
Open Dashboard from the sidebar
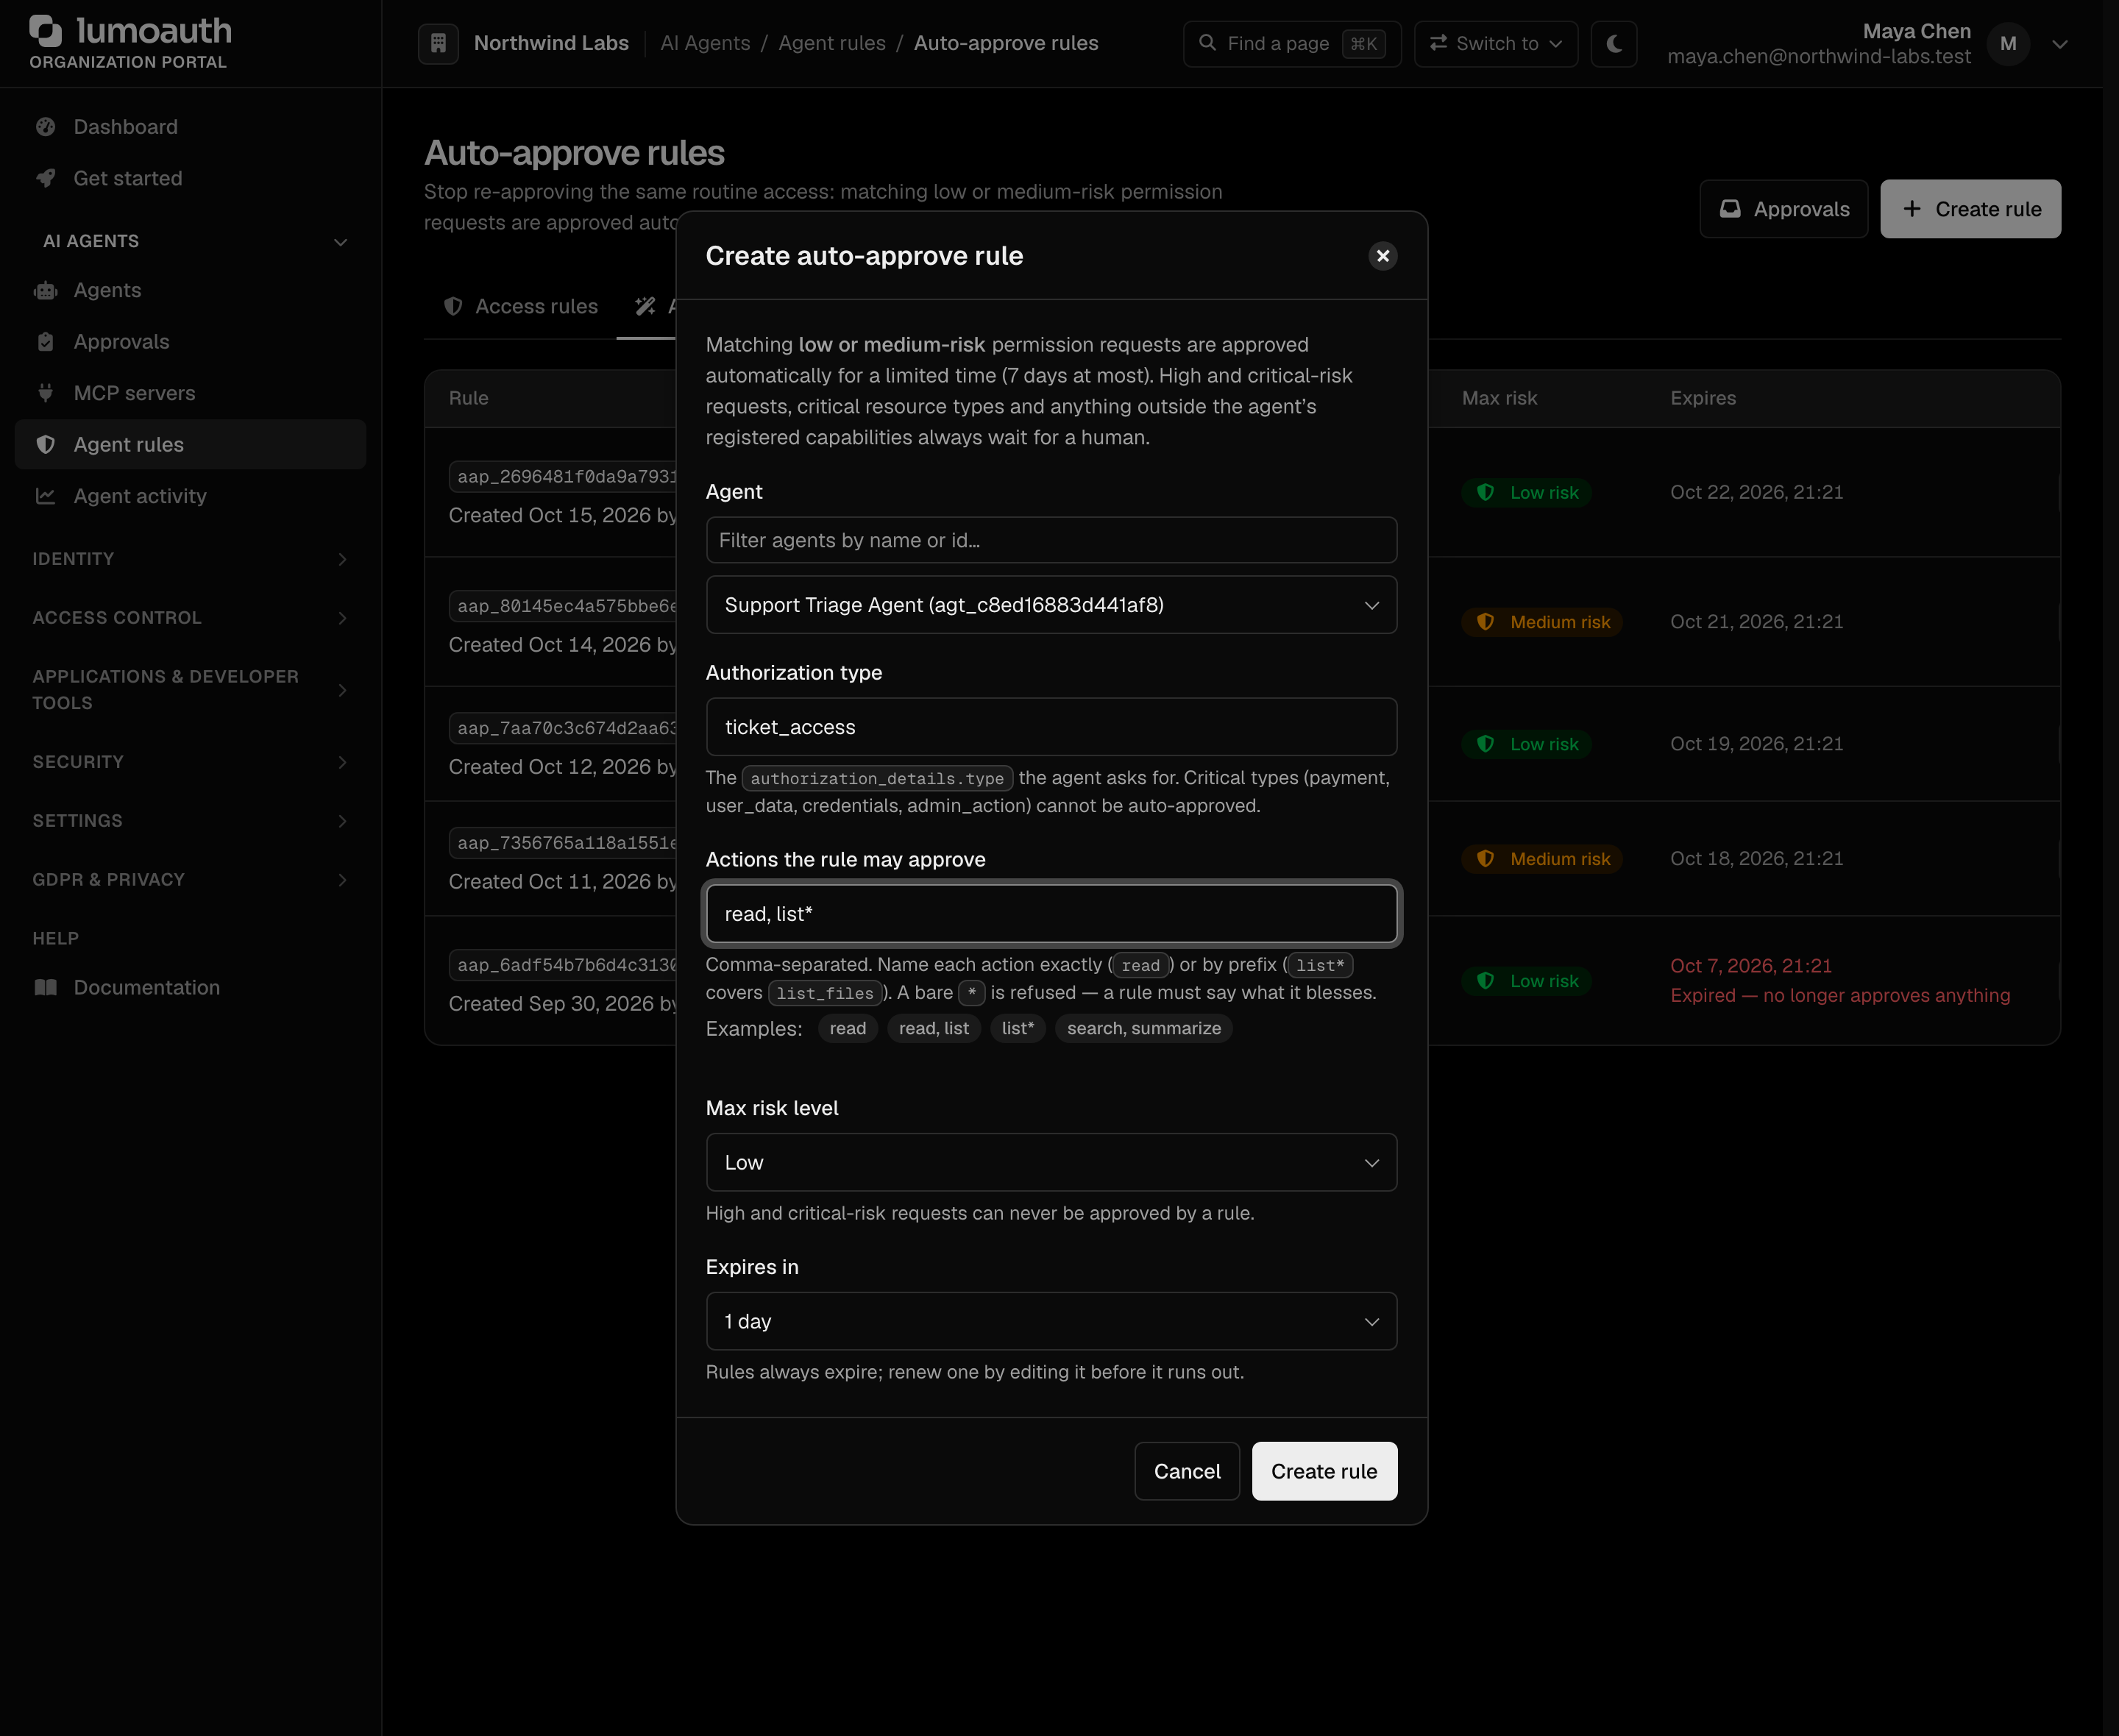(190, 127)
